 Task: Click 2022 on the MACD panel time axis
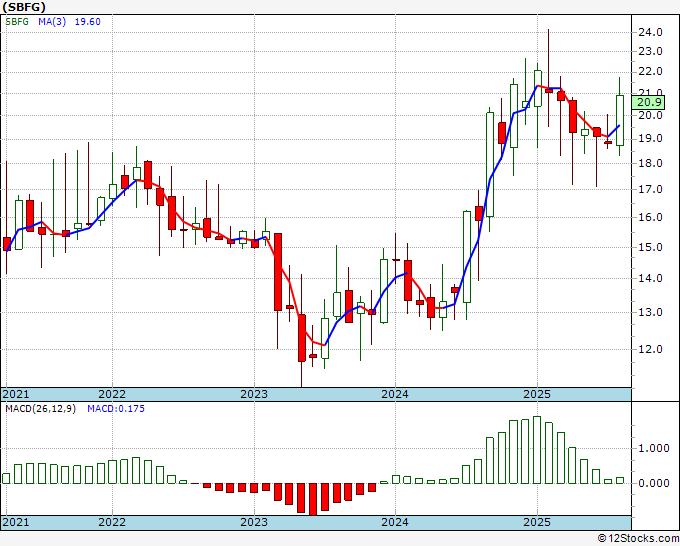112,522
